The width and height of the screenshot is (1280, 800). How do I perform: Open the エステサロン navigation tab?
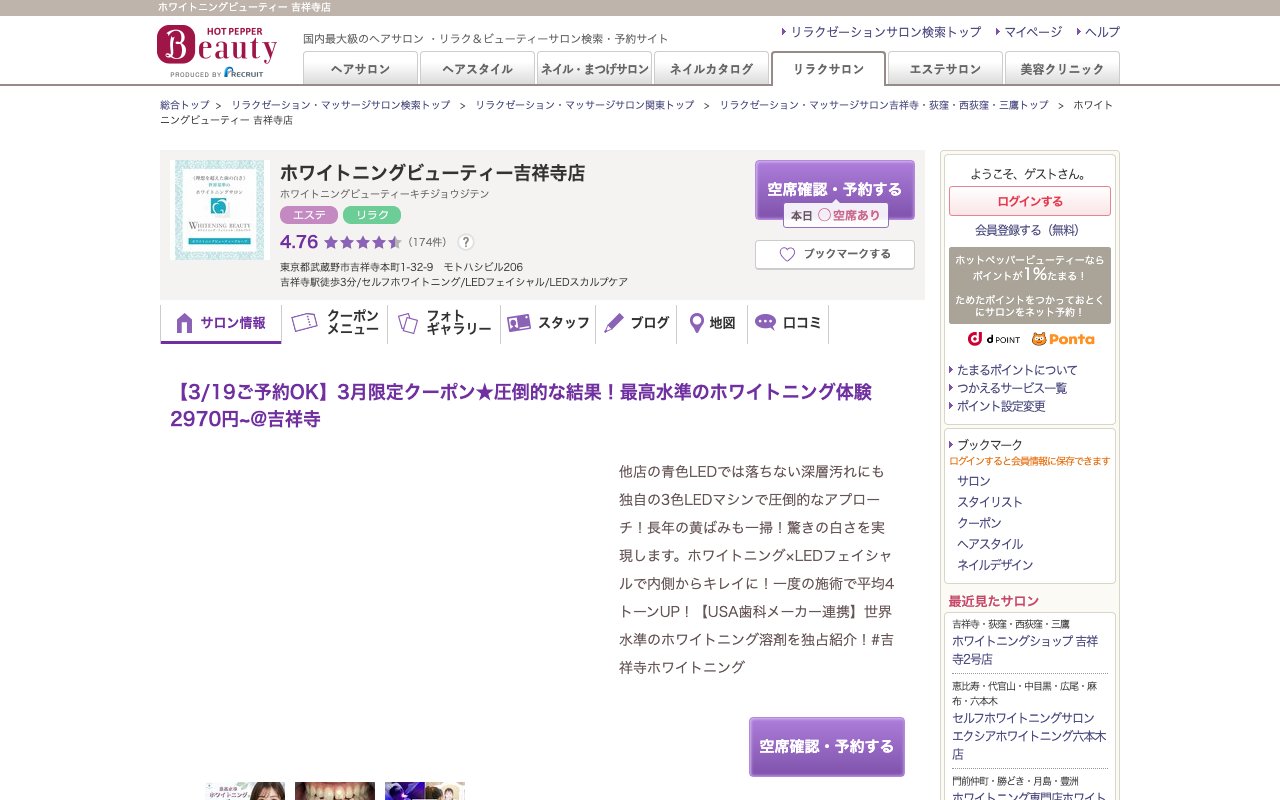pos(943,68)
